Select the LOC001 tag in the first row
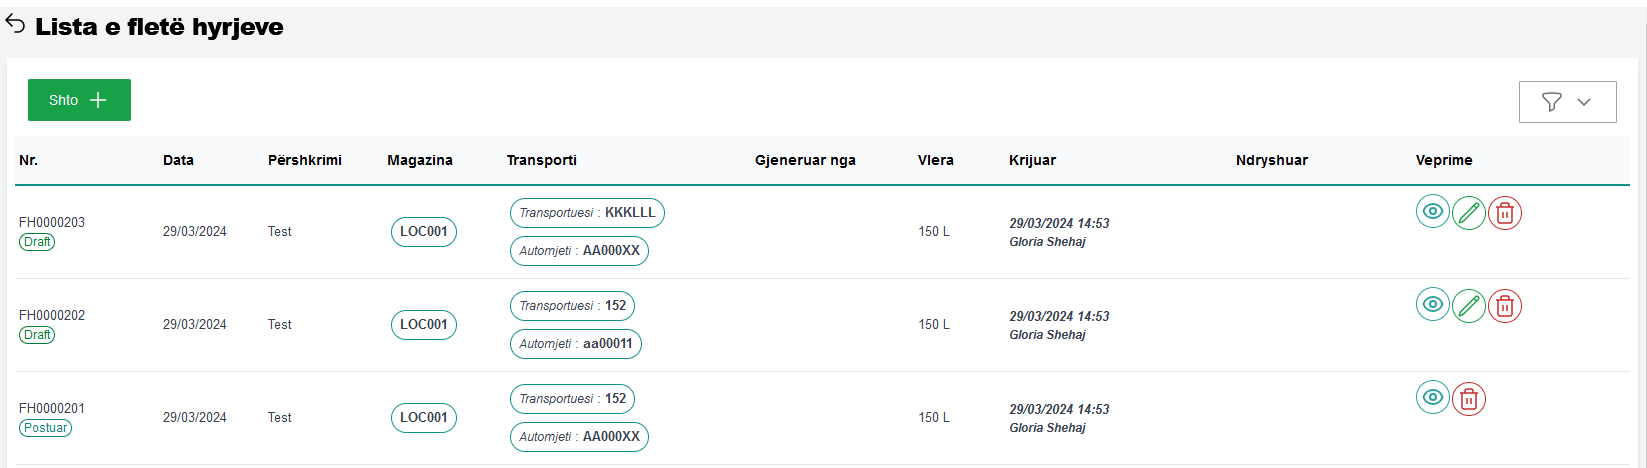The height and width of the screenshot is (468, 1647). point(423,232)
